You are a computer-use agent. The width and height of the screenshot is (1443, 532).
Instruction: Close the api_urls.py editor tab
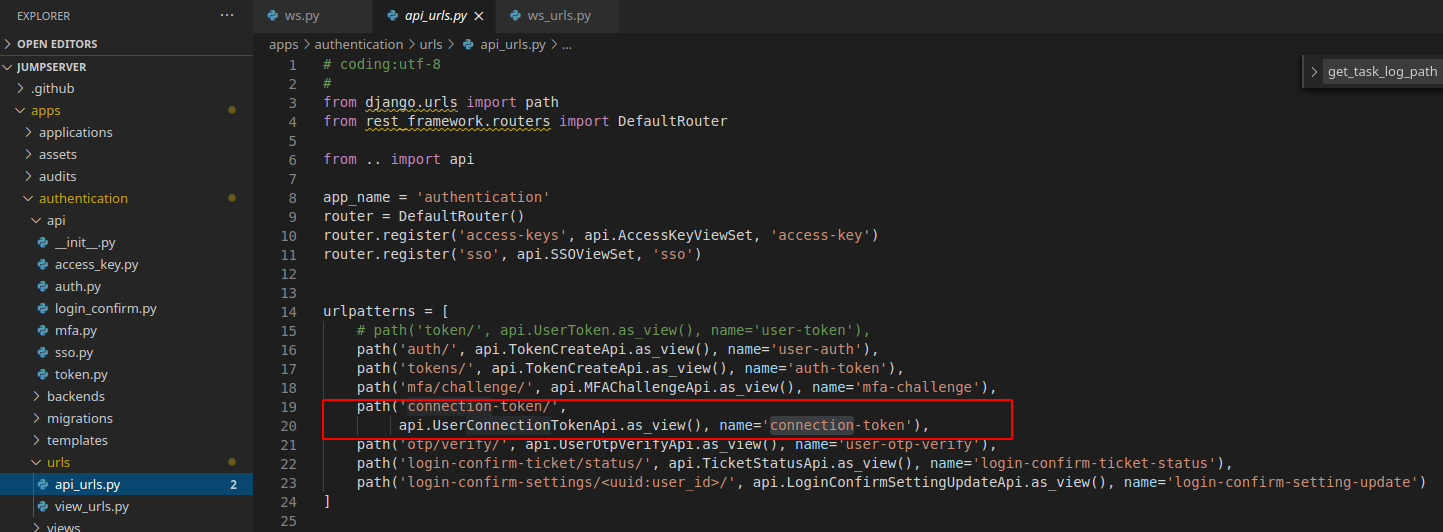pos(479,16)
